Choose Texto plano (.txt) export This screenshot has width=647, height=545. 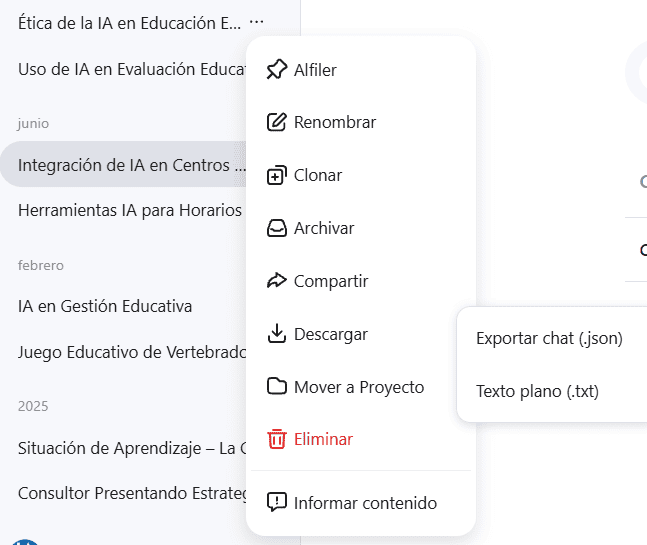537,391
